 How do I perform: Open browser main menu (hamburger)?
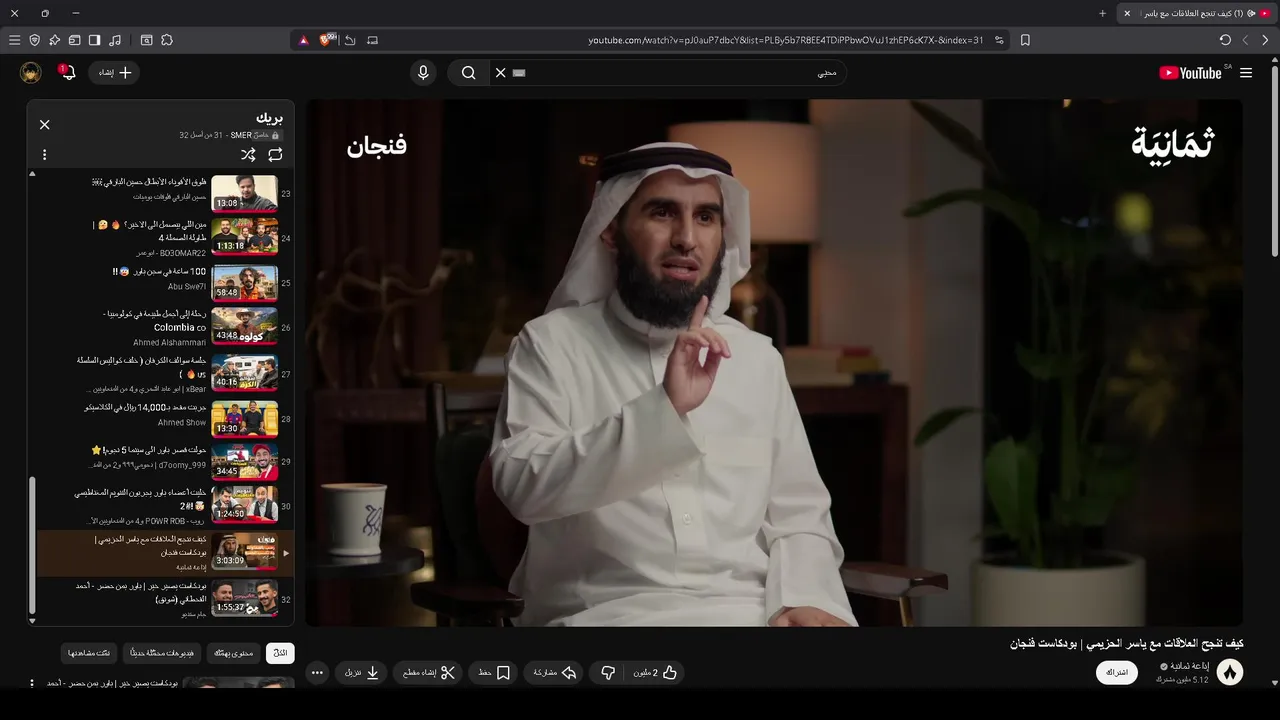click(14, 40)
